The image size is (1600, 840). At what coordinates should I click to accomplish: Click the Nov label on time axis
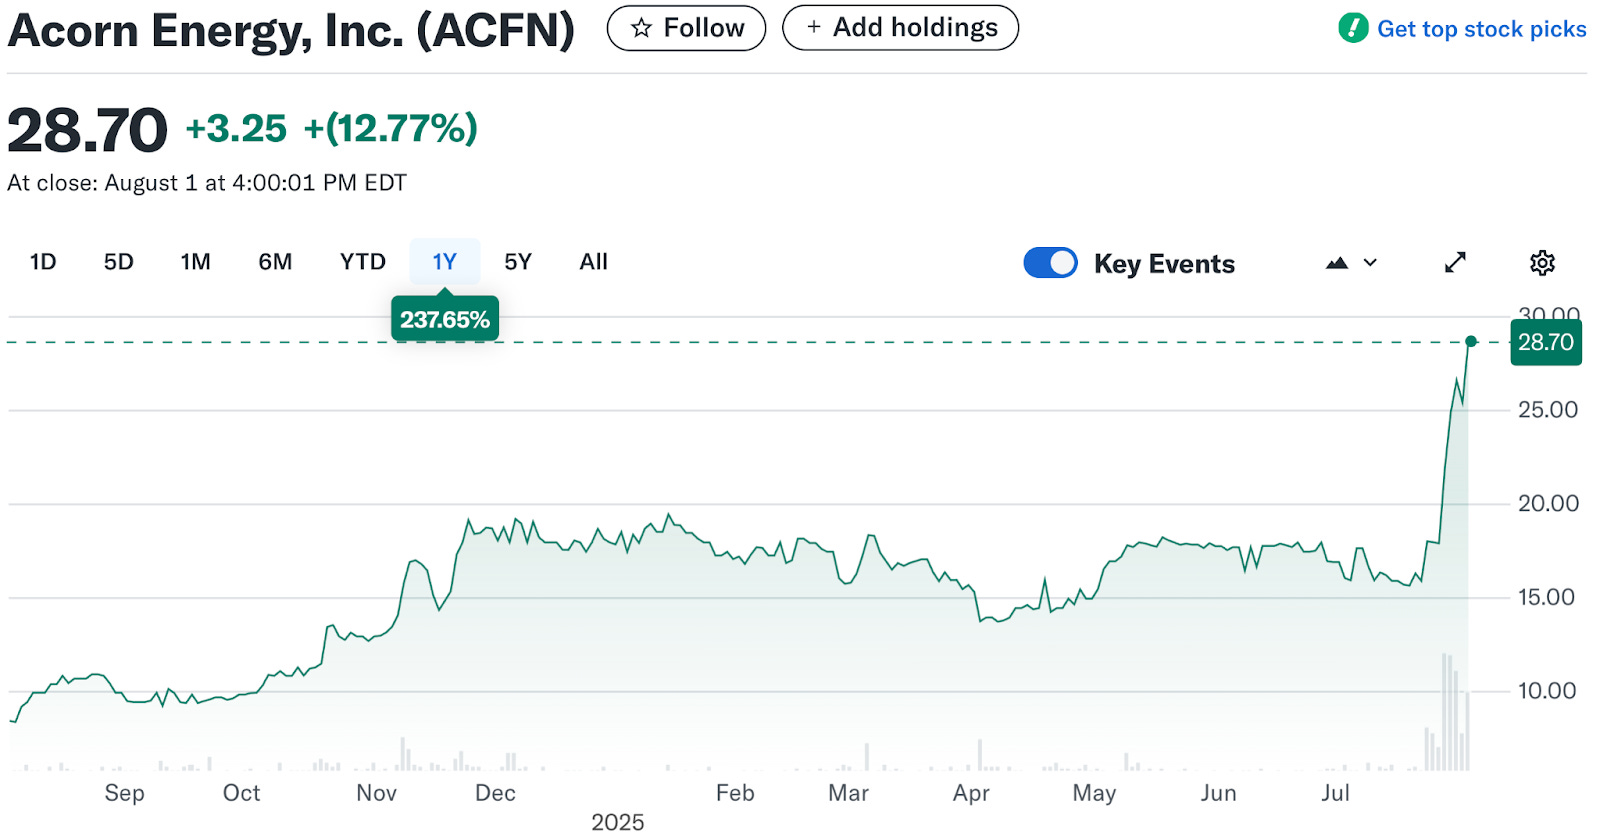point(376,793)
